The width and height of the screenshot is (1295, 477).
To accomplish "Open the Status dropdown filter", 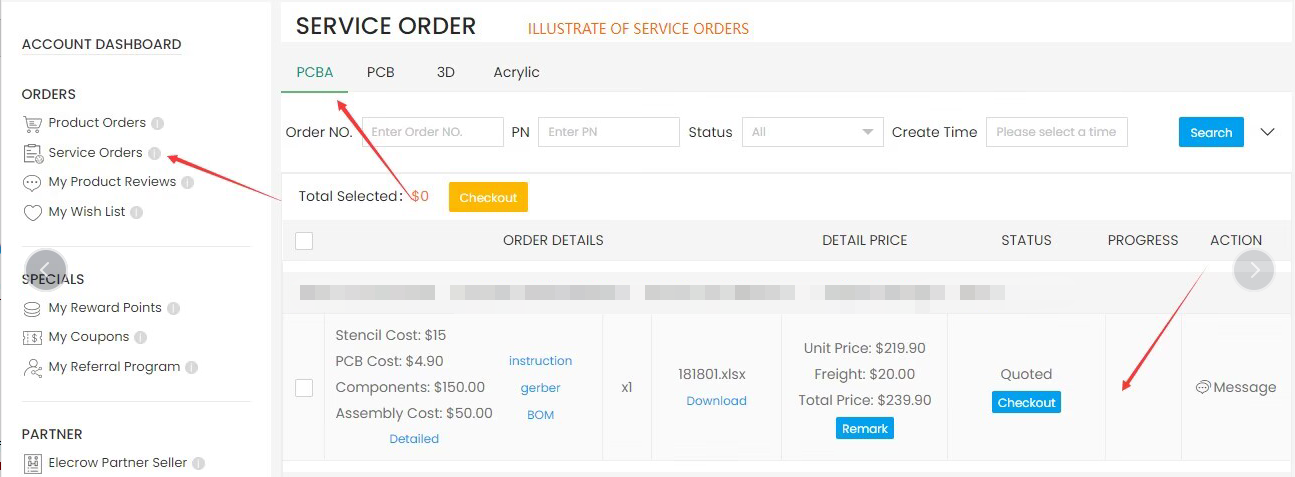I will coord(813,132).
